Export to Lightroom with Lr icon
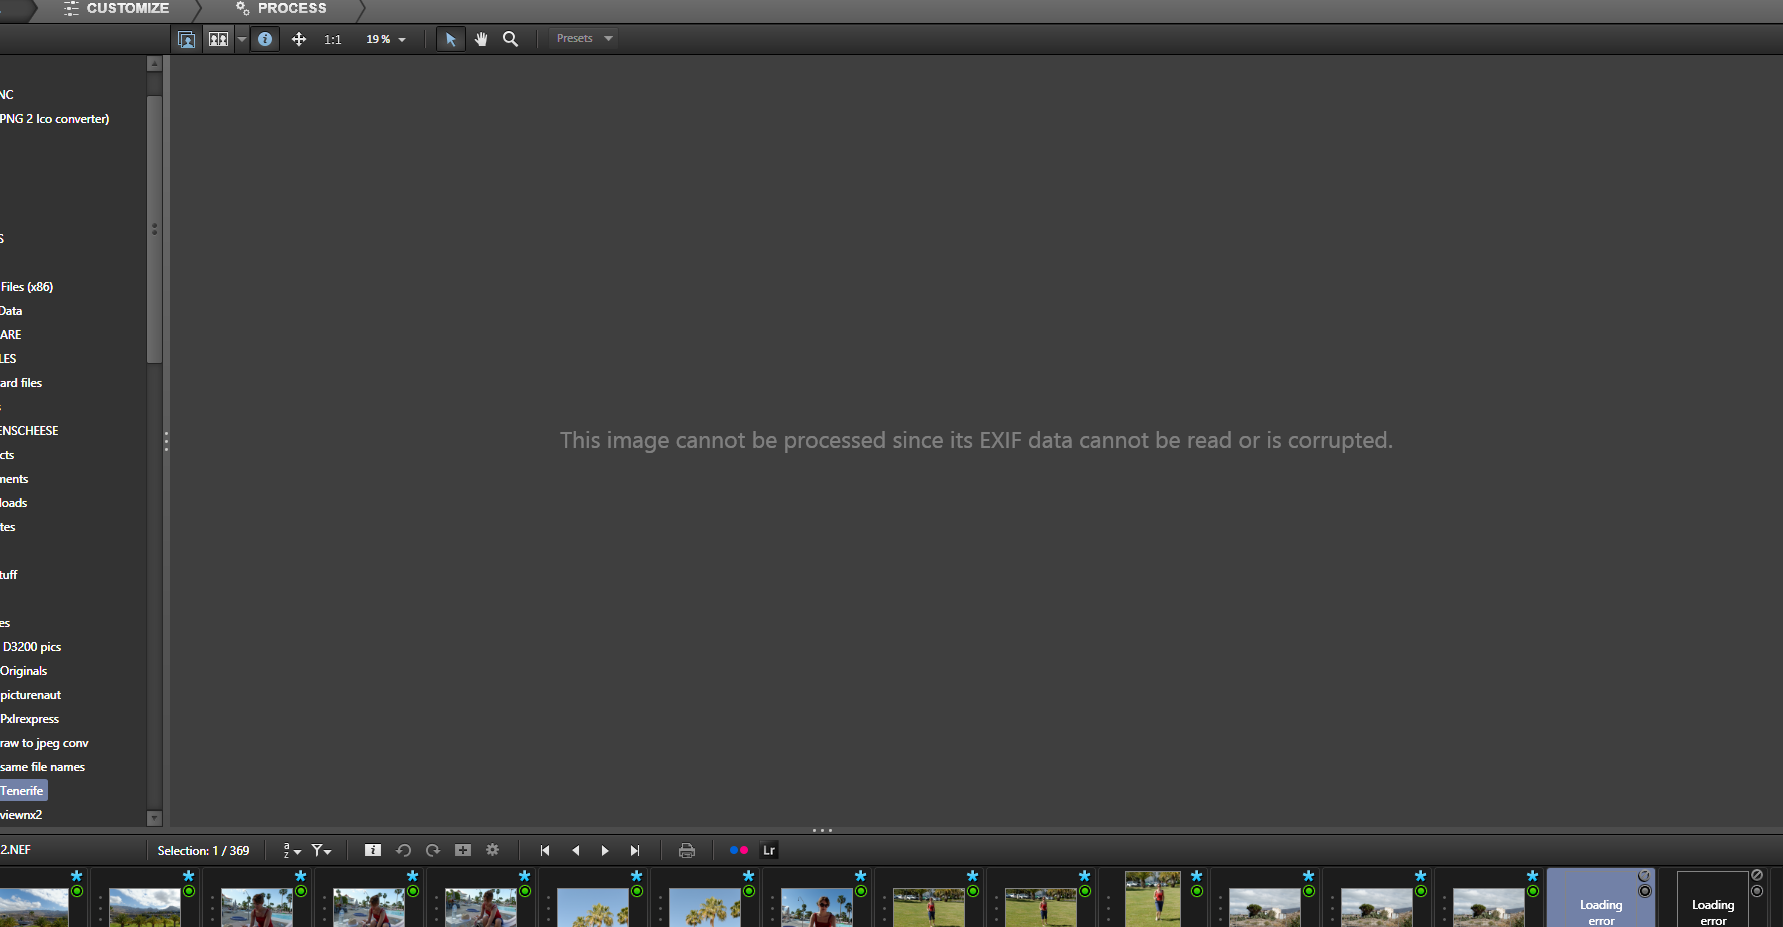 (769, 851)
